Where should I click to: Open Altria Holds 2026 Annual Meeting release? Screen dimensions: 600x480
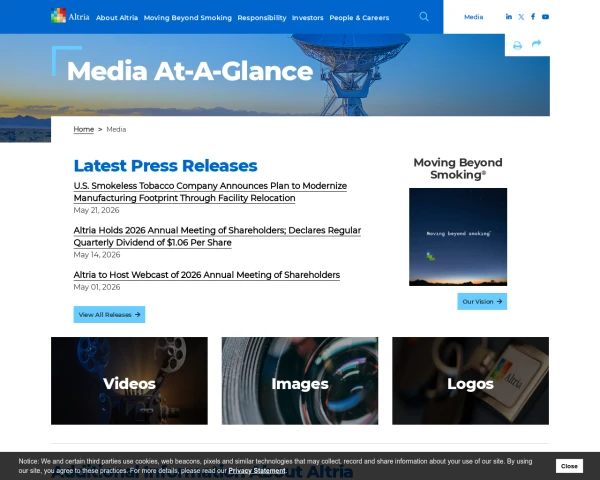click(217, 236)
